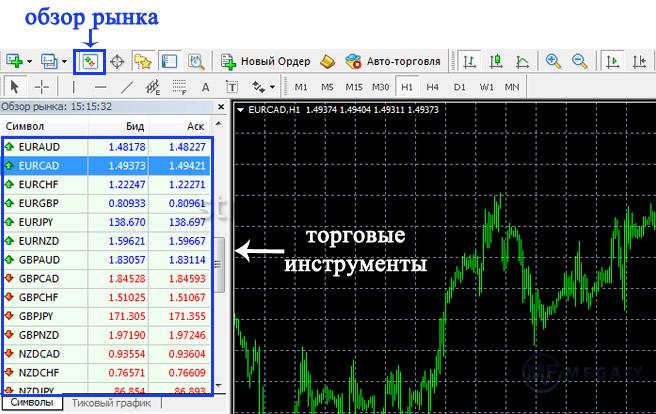Screen dimensions: 656x414
Task: Switch chart to candlestick display
Action: (496, 61)
